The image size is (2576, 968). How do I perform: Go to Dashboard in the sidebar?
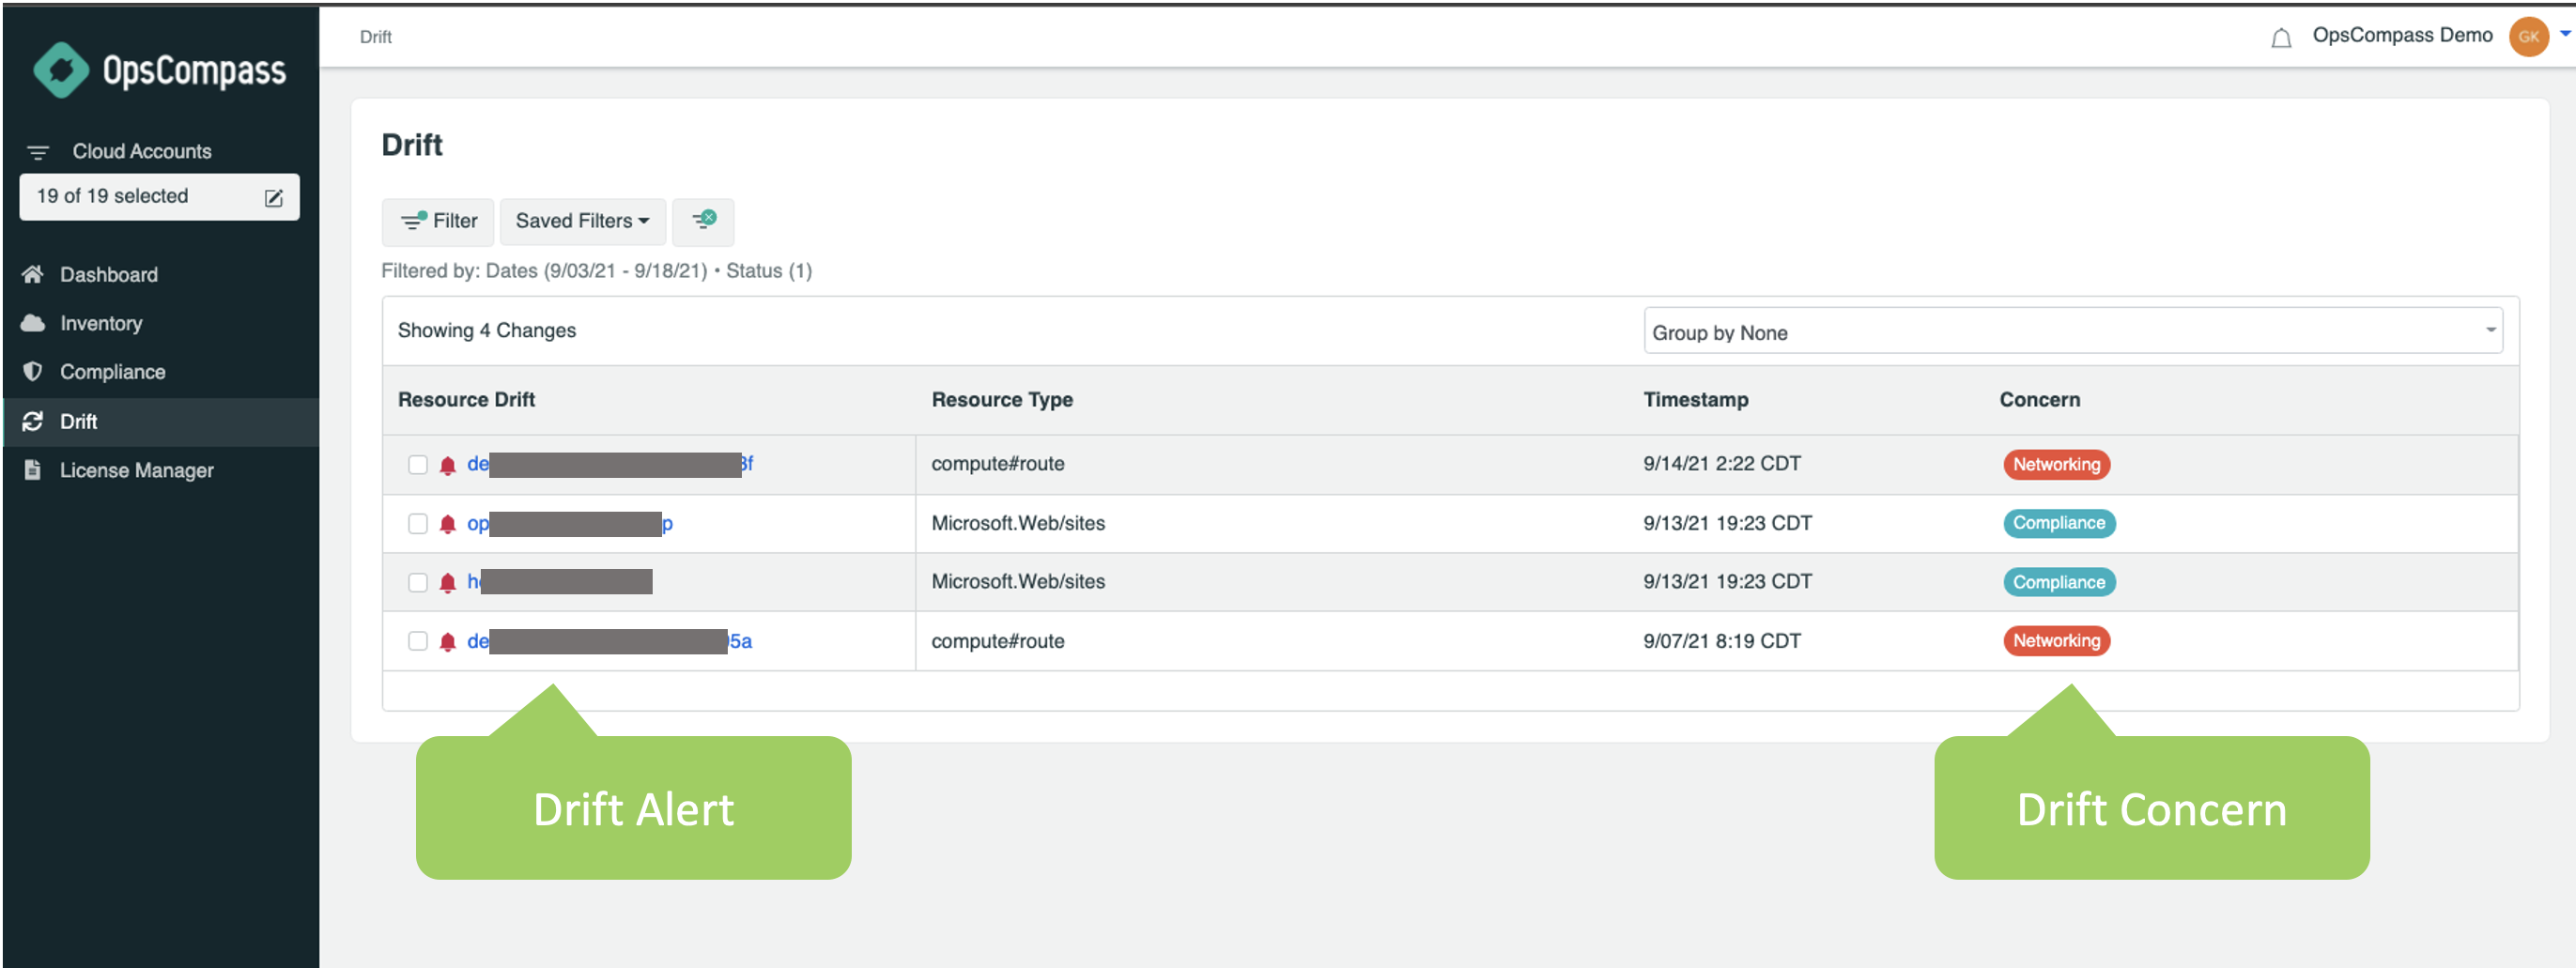108,274
